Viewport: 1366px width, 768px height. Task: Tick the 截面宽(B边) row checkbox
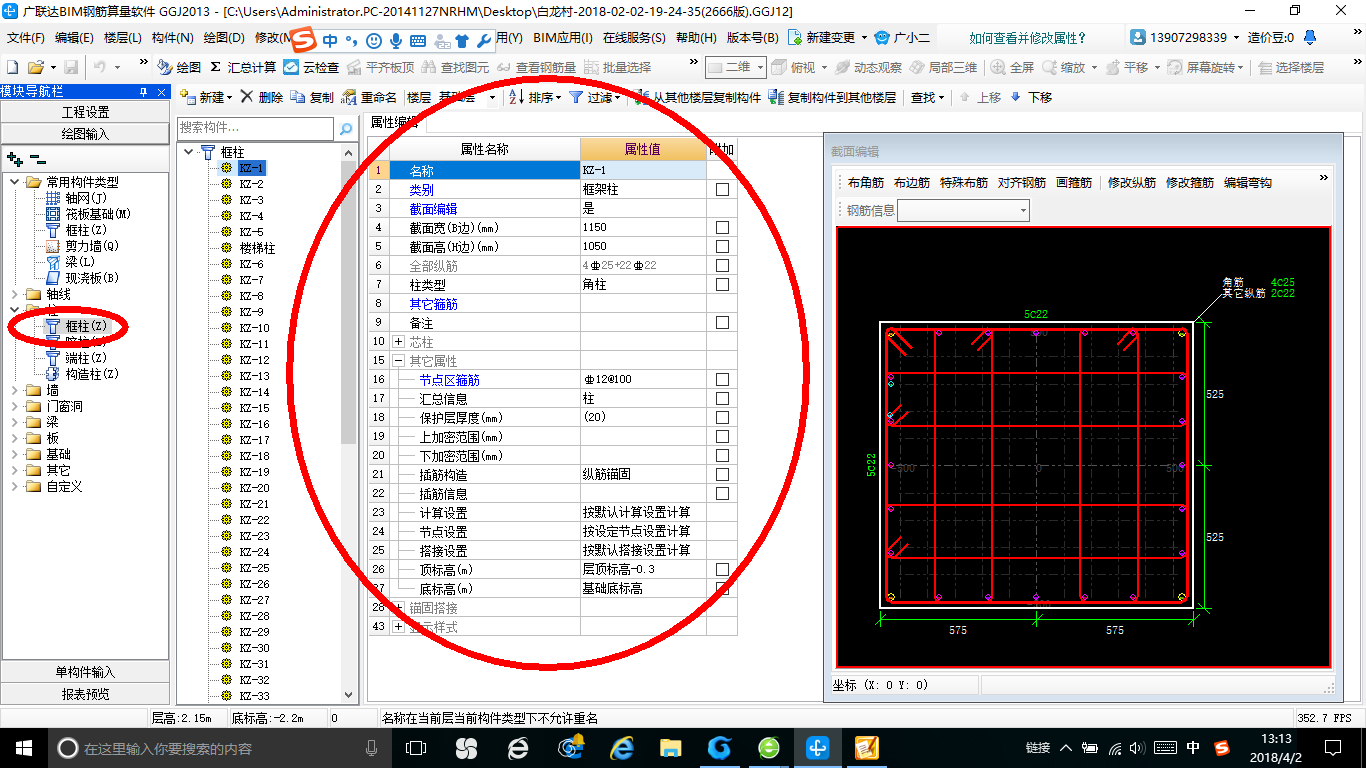click(x=722, y=228)
